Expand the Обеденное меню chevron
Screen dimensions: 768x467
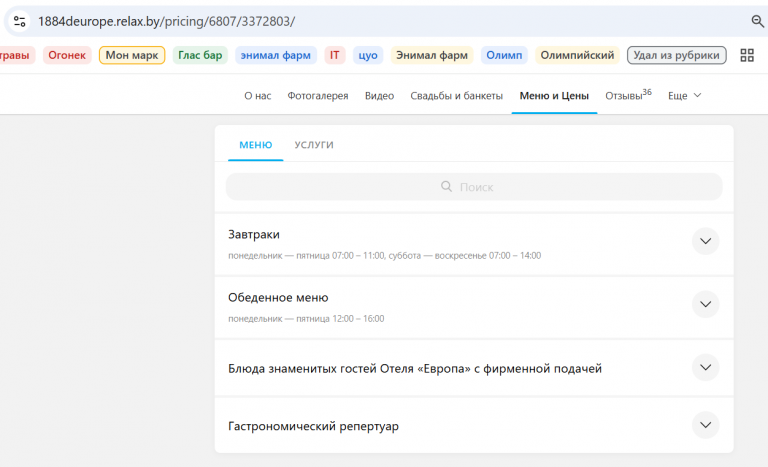(705, 304)
